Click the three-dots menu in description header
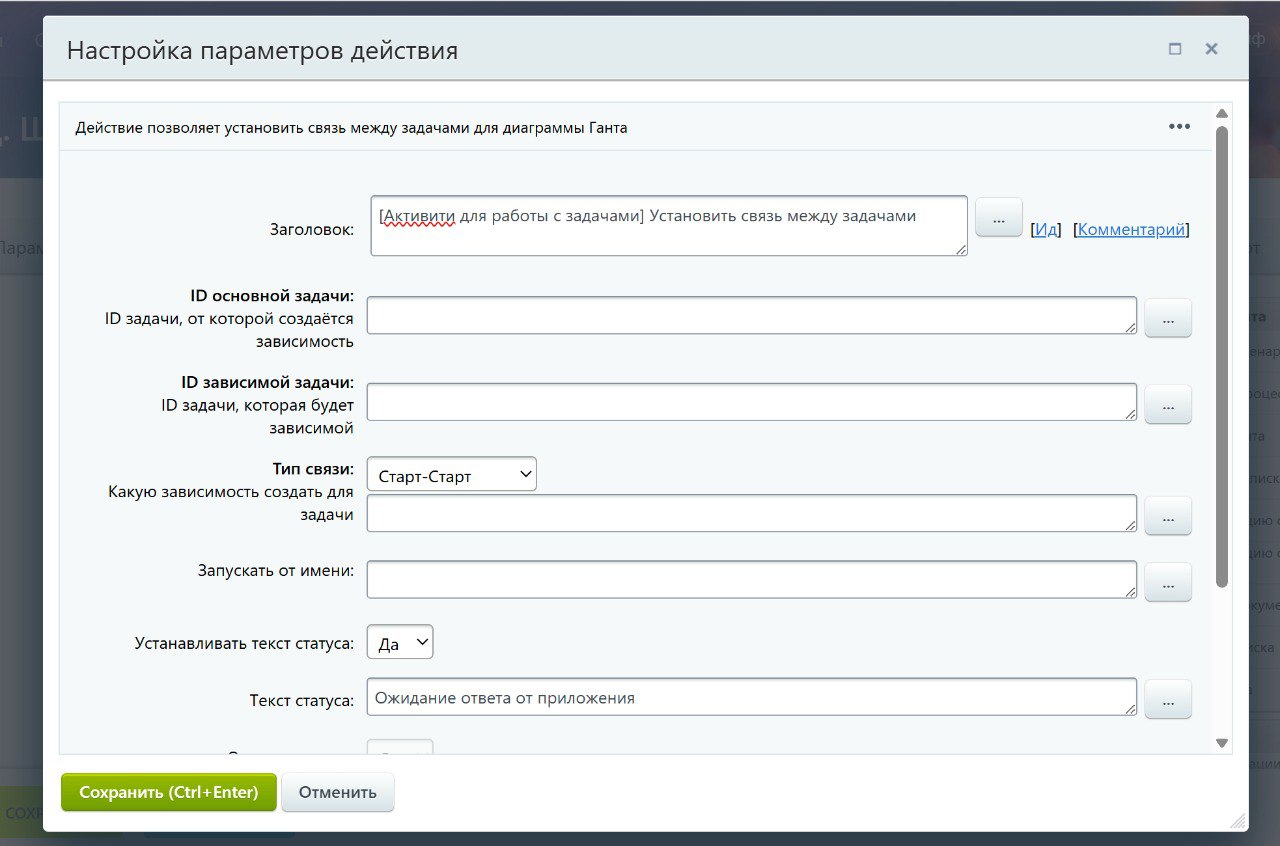Viewport: 1280px width, 846px height. coord(1179,127)
